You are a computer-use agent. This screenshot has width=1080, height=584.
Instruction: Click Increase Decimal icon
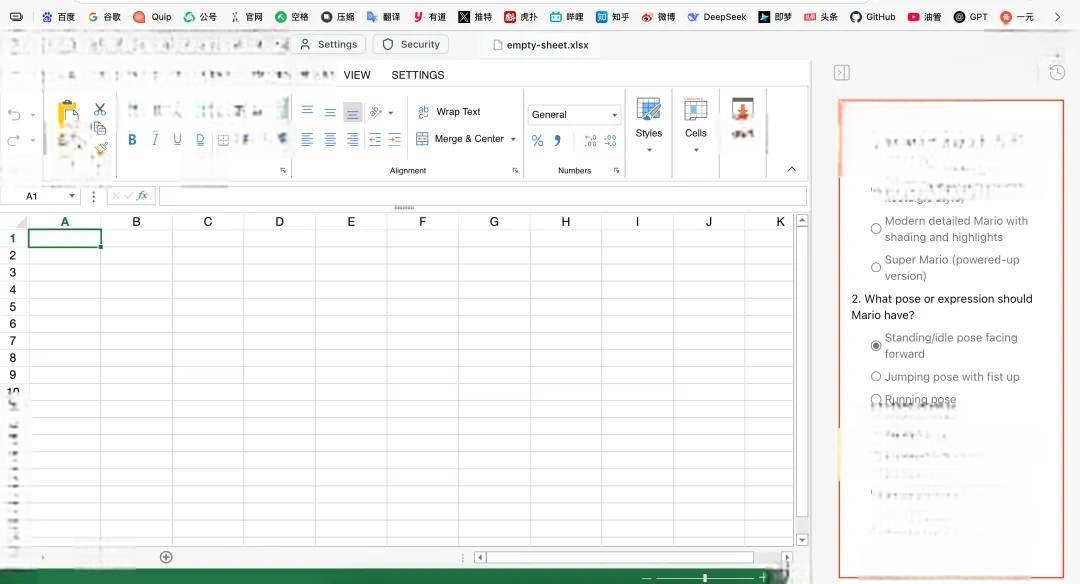click(x=590, y=140)
